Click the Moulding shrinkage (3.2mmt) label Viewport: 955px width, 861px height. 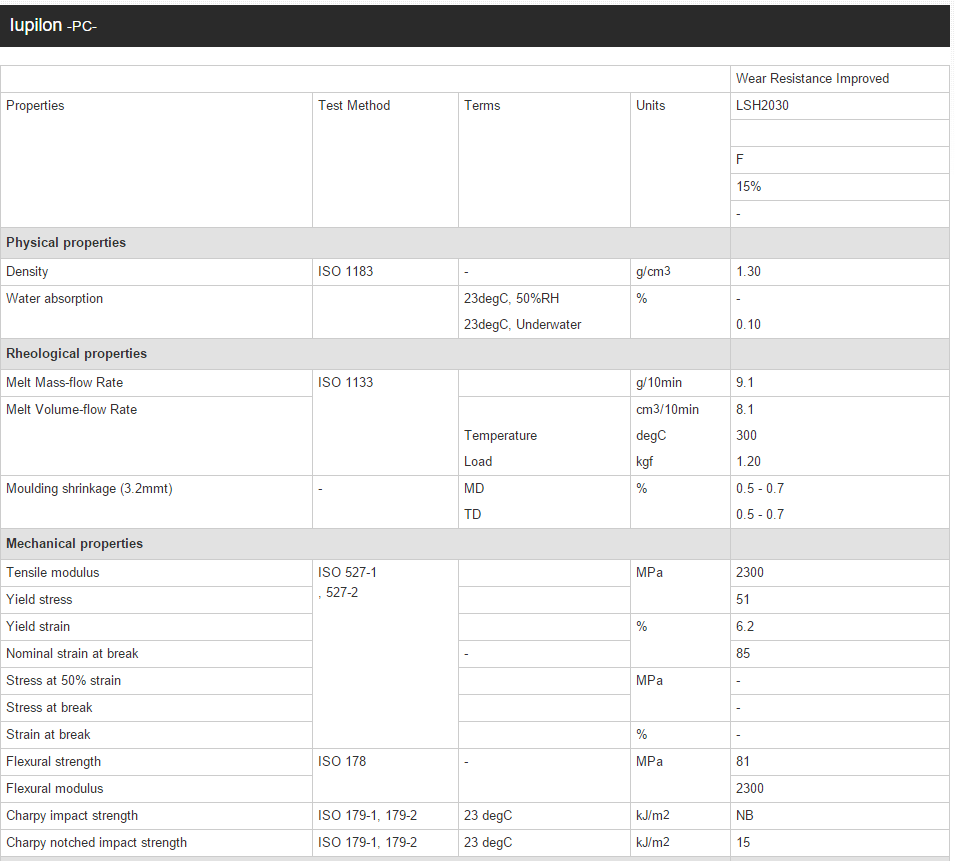89,488
